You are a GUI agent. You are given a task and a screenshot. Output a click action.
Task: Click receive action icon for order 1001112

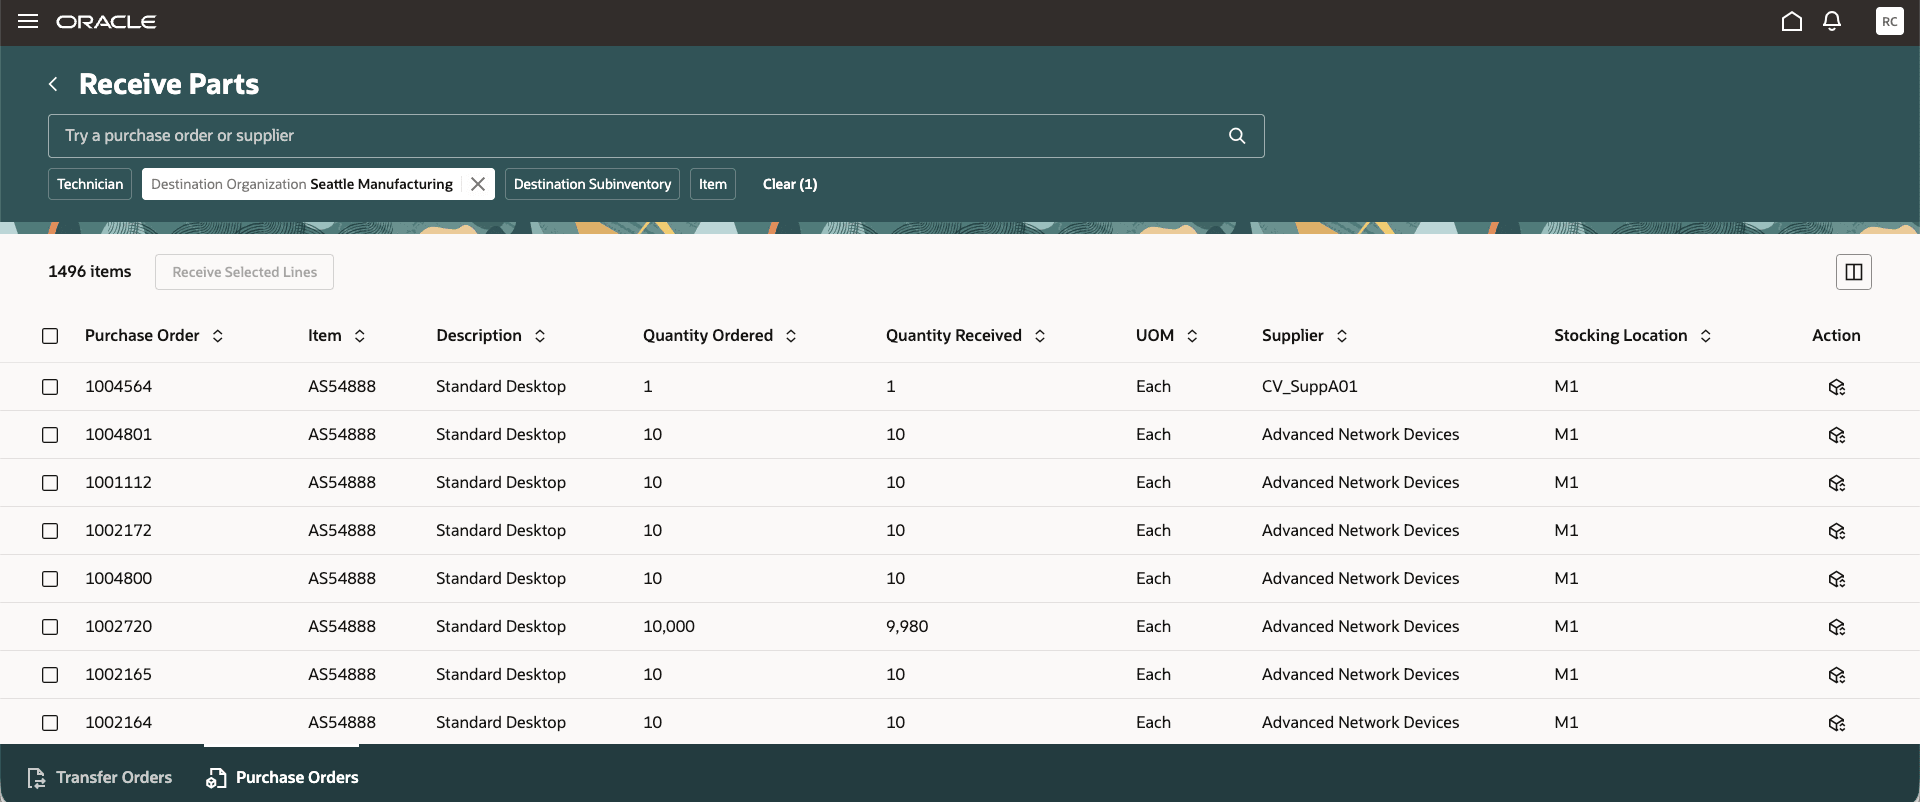(1836, 483)
